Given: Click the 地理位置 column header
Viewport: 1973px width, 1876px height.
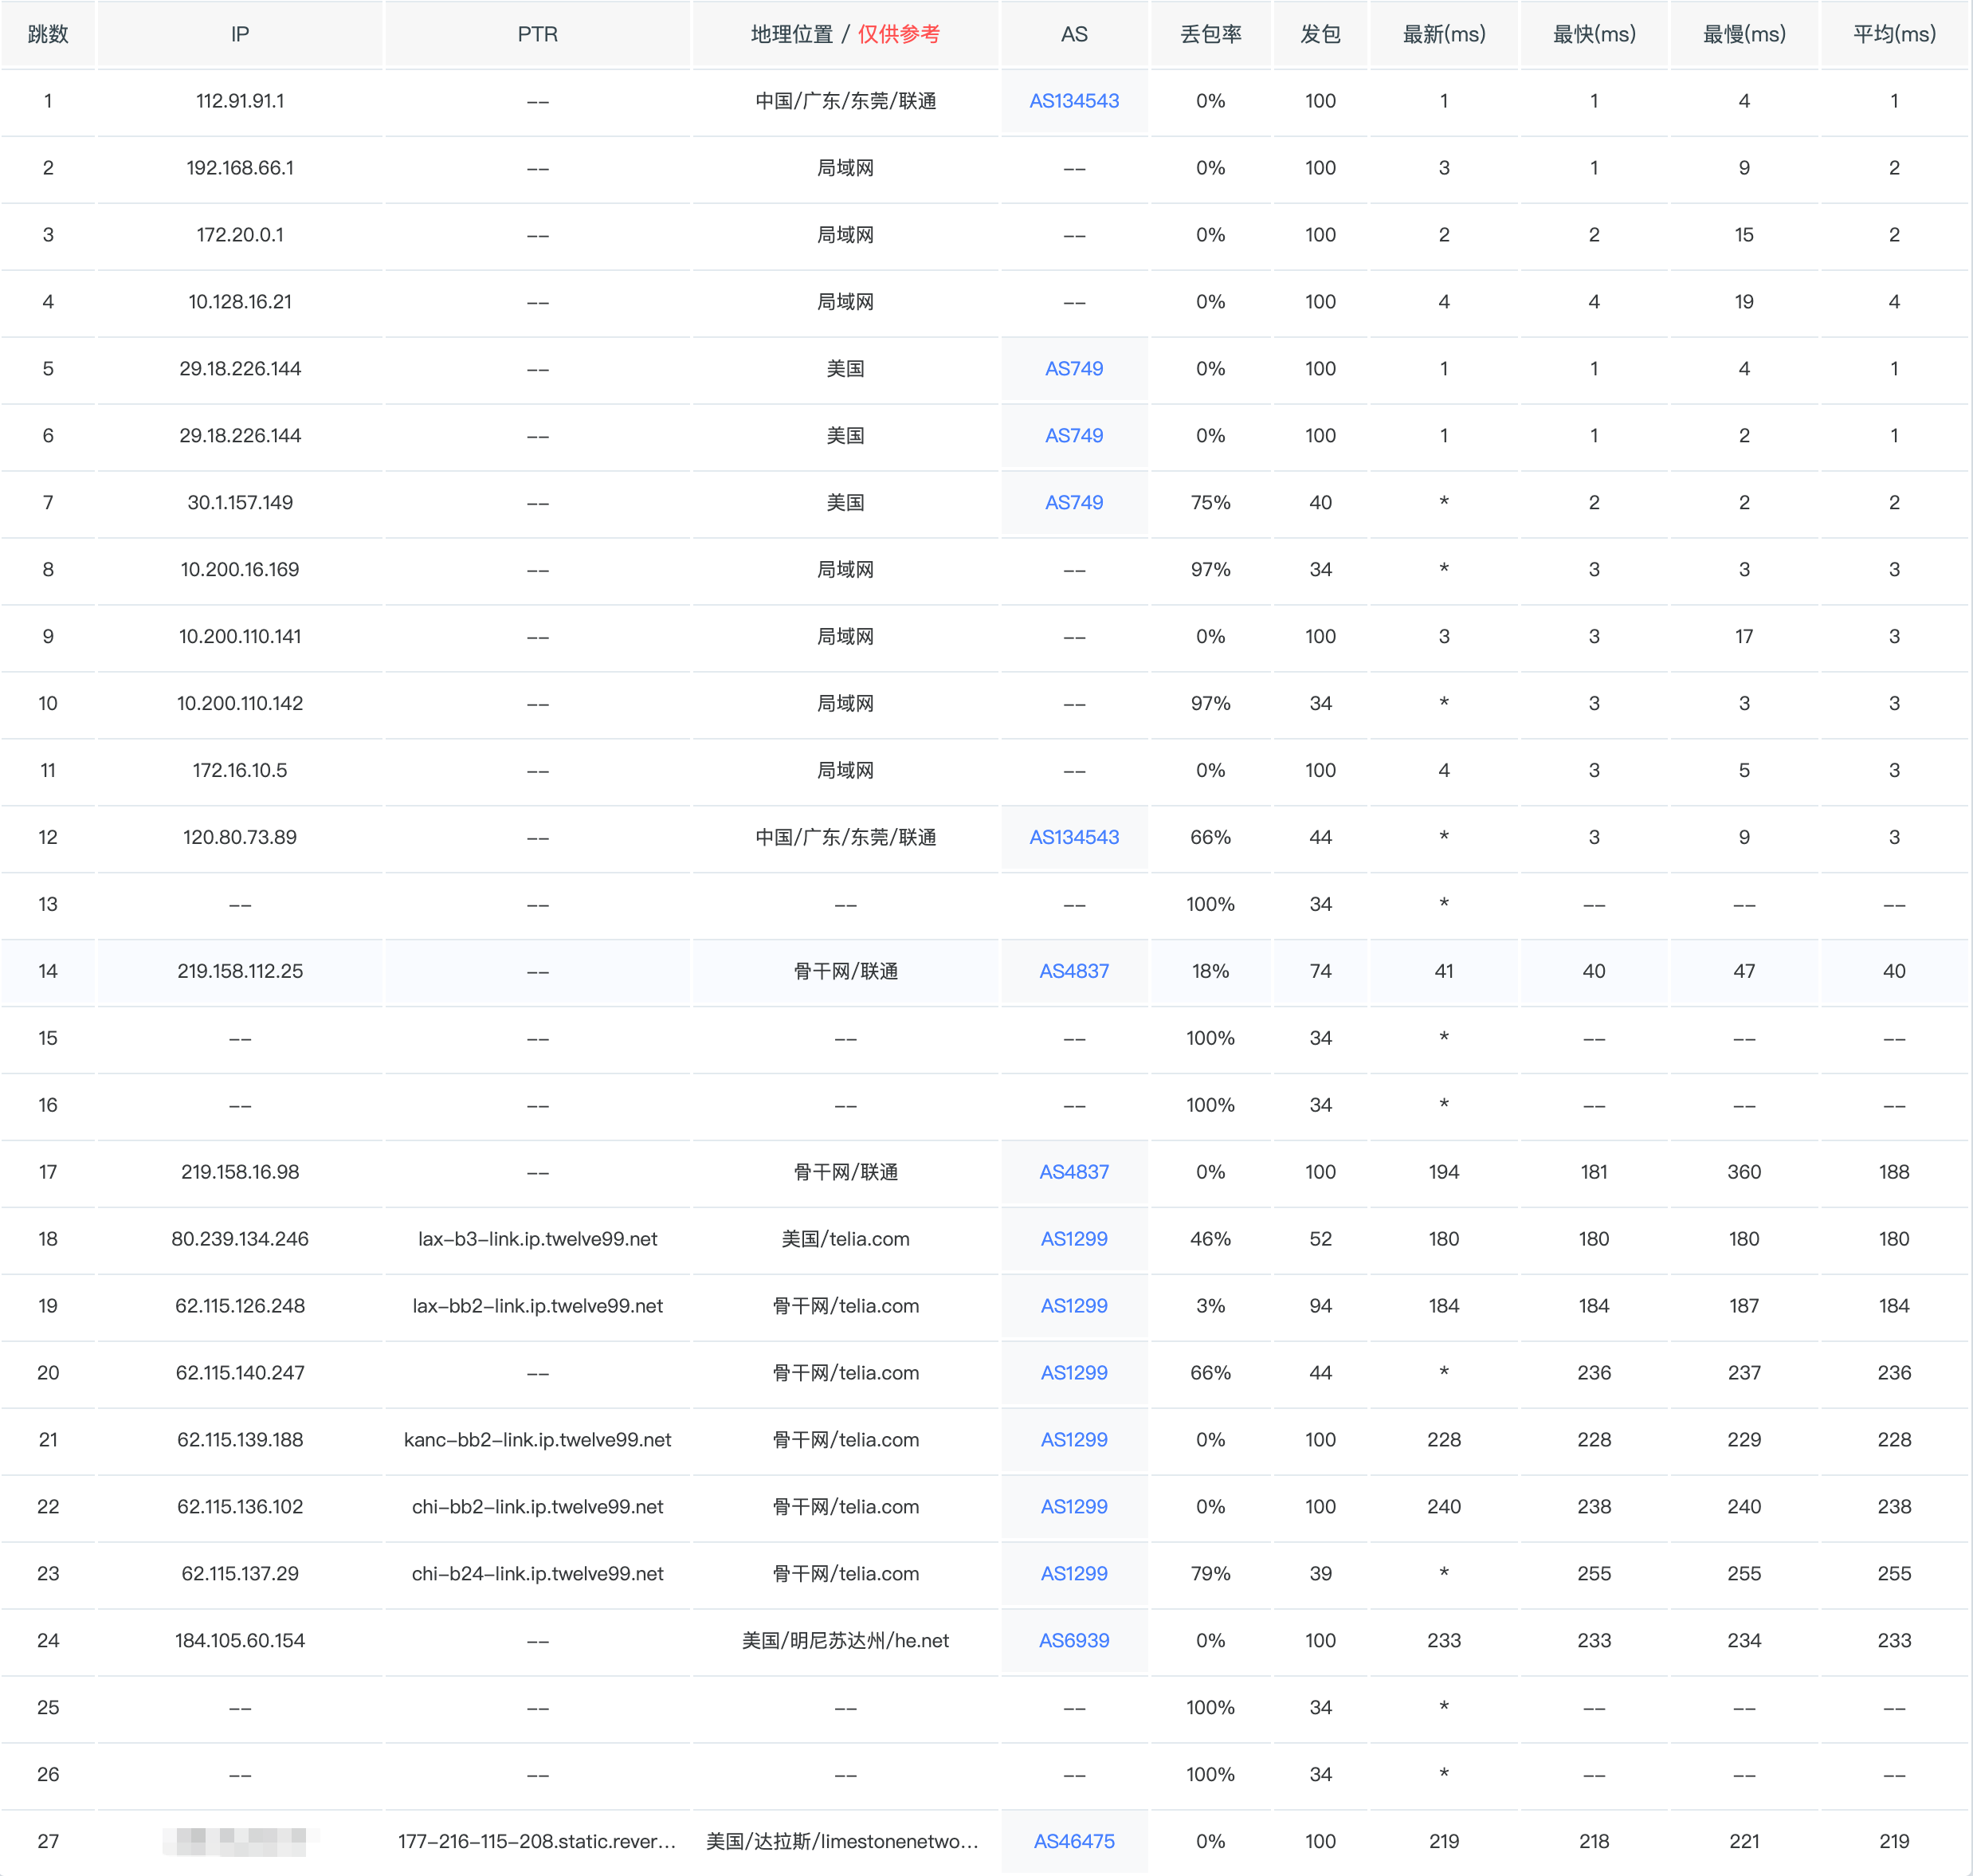Looking at the screenshot, I should [x=792, y=34].
